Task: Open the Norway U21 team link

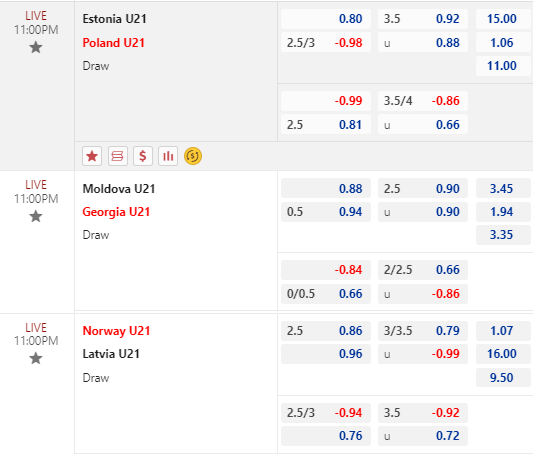Action: [x=116, y=331]
